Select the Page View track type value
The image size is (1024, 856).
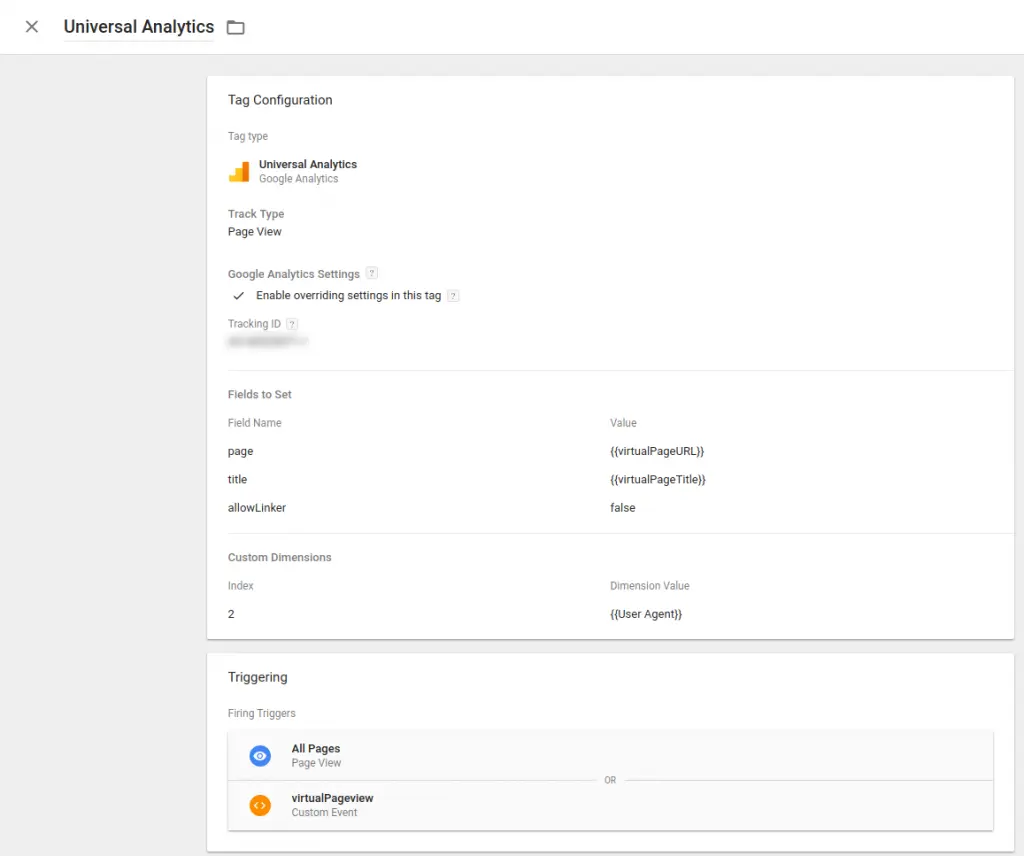coord(255,232)
